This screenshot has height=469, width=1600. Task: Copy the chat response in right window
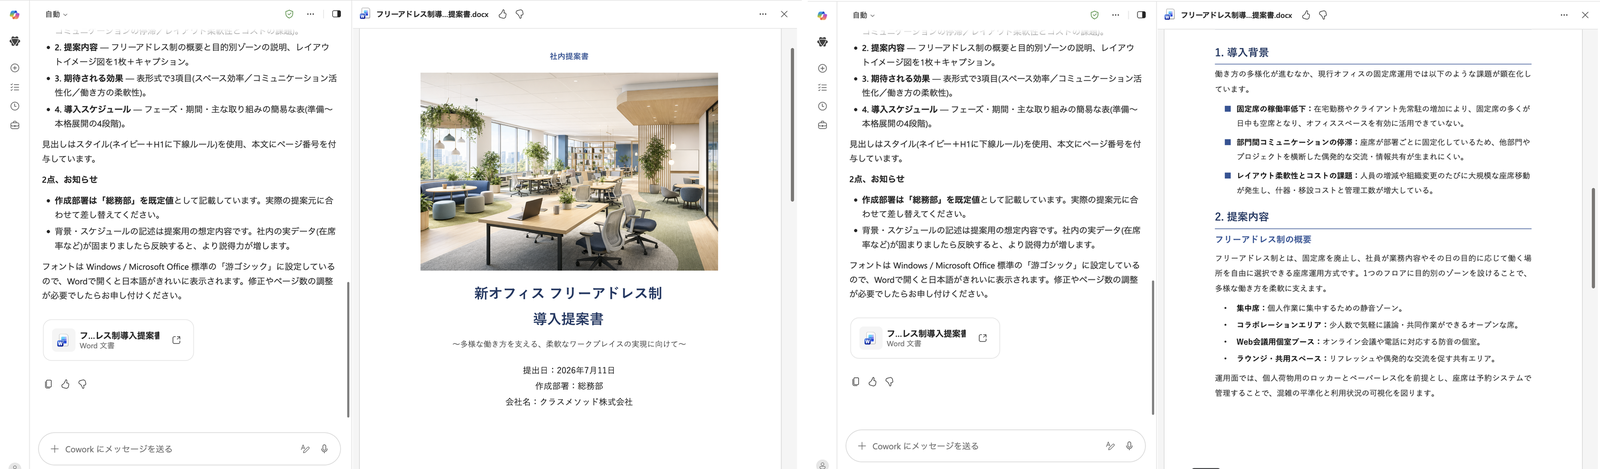point(855,381)
